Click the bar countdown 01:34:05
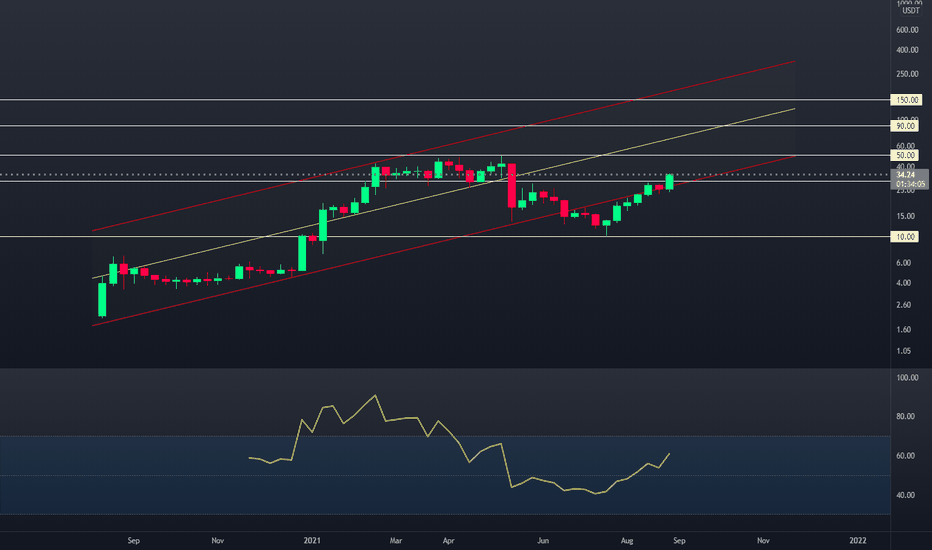Viewport: 932px width, 550px height. [x=911, y=184]
